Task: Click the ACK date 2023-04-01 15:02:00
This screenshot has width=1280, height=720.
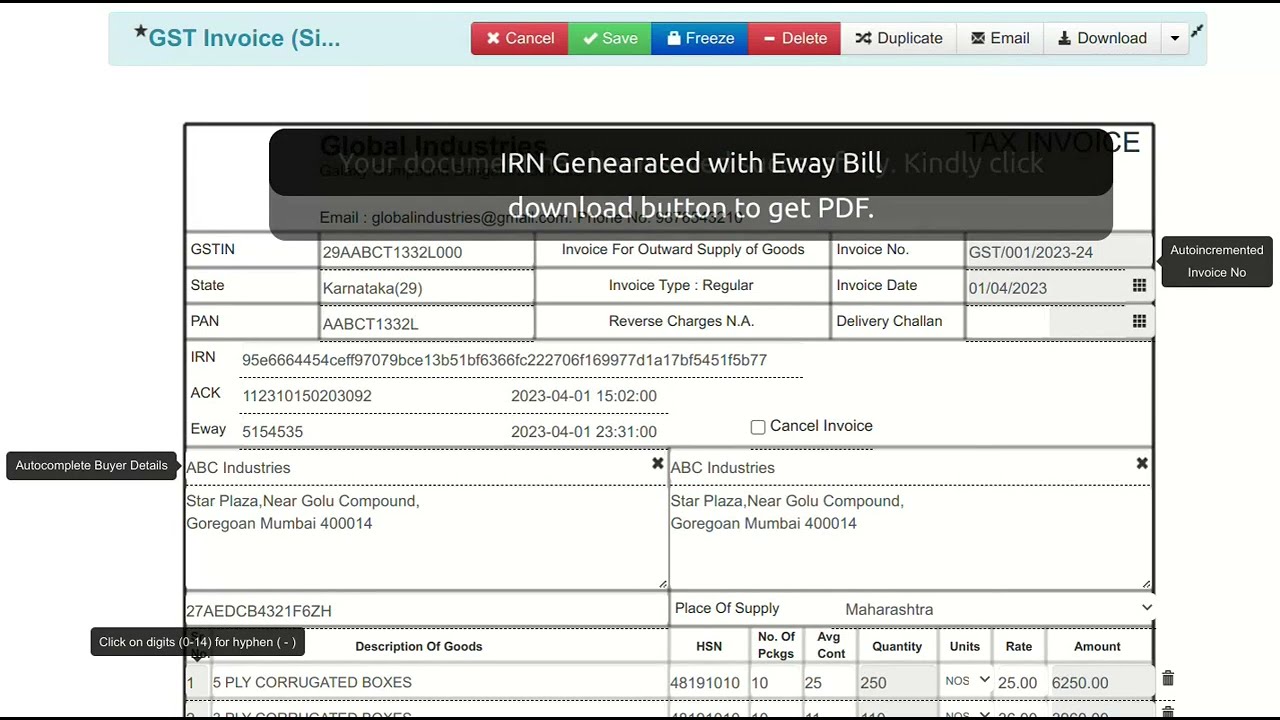Action: 584,396
